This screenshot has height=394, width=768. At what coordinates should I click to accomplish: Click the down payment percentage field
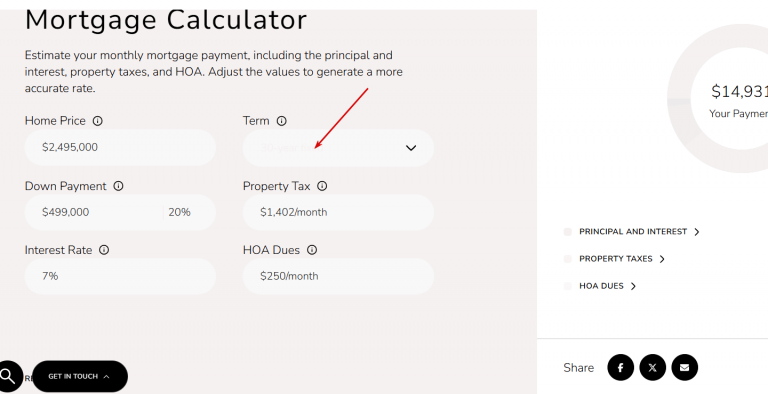[x=190, y=212]
